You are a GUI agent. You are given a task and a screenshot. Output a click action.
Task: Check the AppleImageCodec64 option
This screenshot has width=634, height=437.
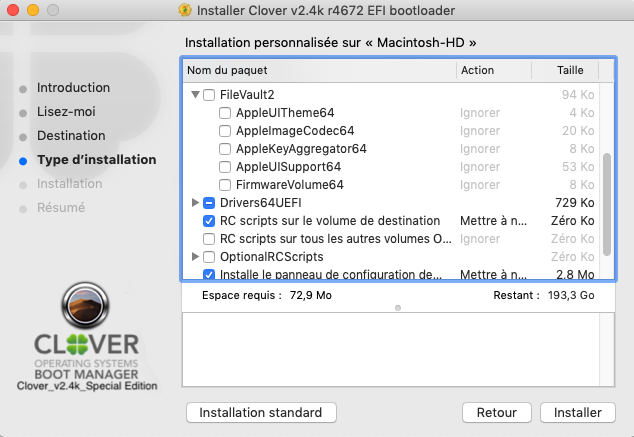point(225,131)
